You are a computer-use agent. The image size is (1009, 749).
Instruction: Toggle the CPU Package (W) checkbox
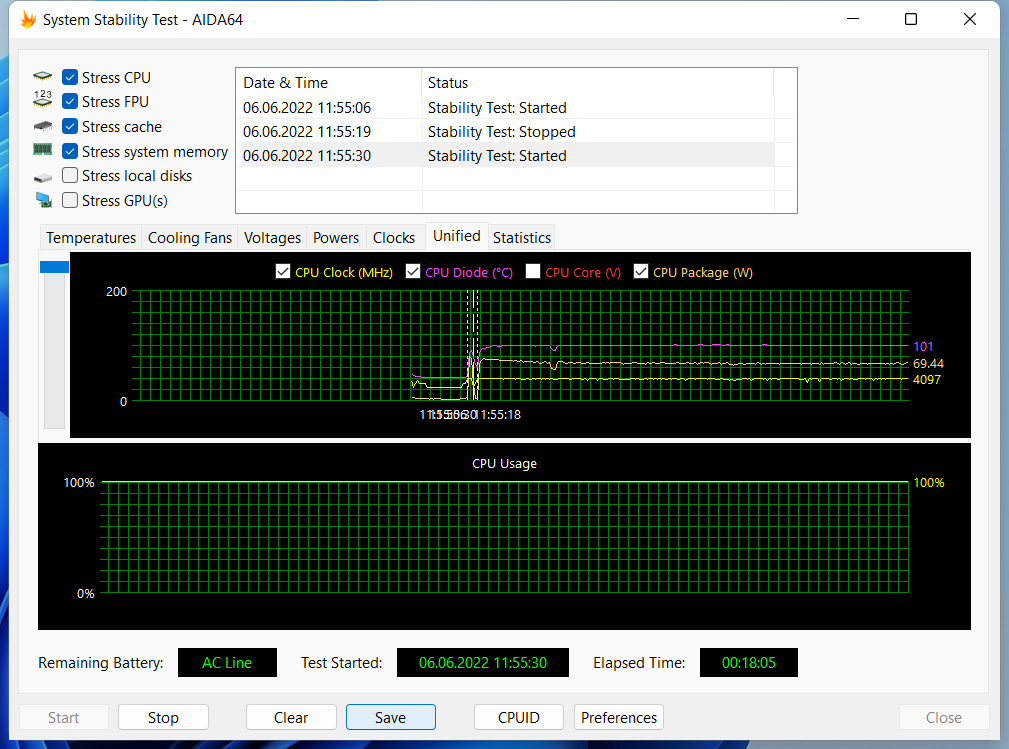point(641,272)
